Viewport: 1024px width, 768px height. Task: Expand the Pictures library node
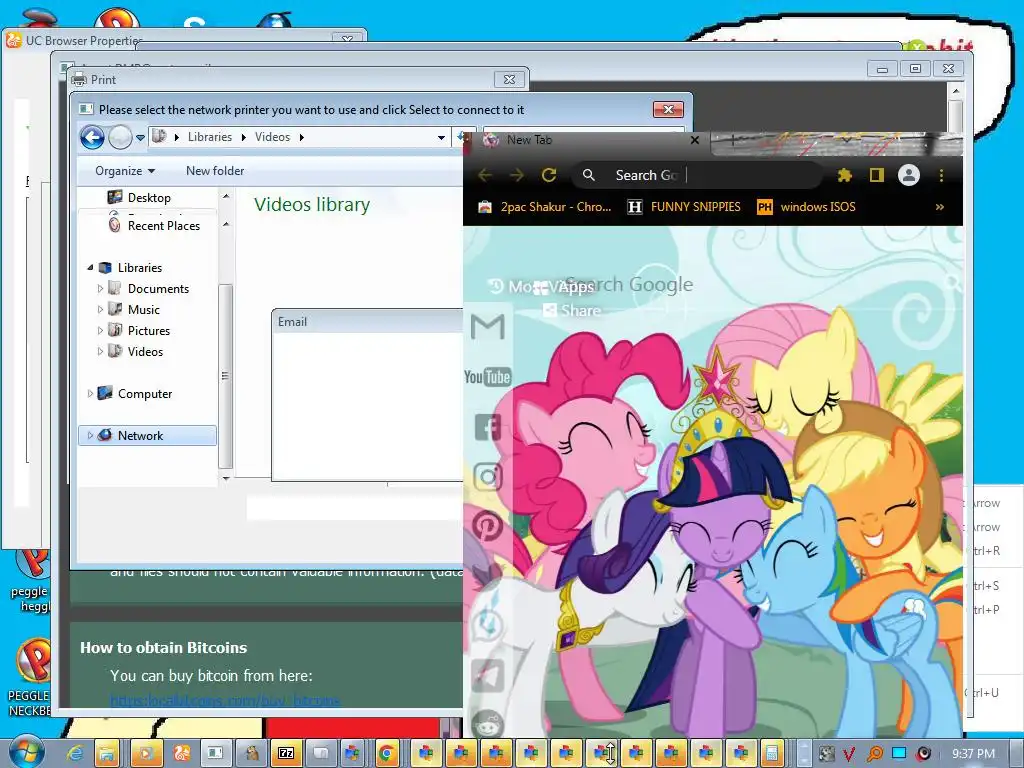pos(100,330)
